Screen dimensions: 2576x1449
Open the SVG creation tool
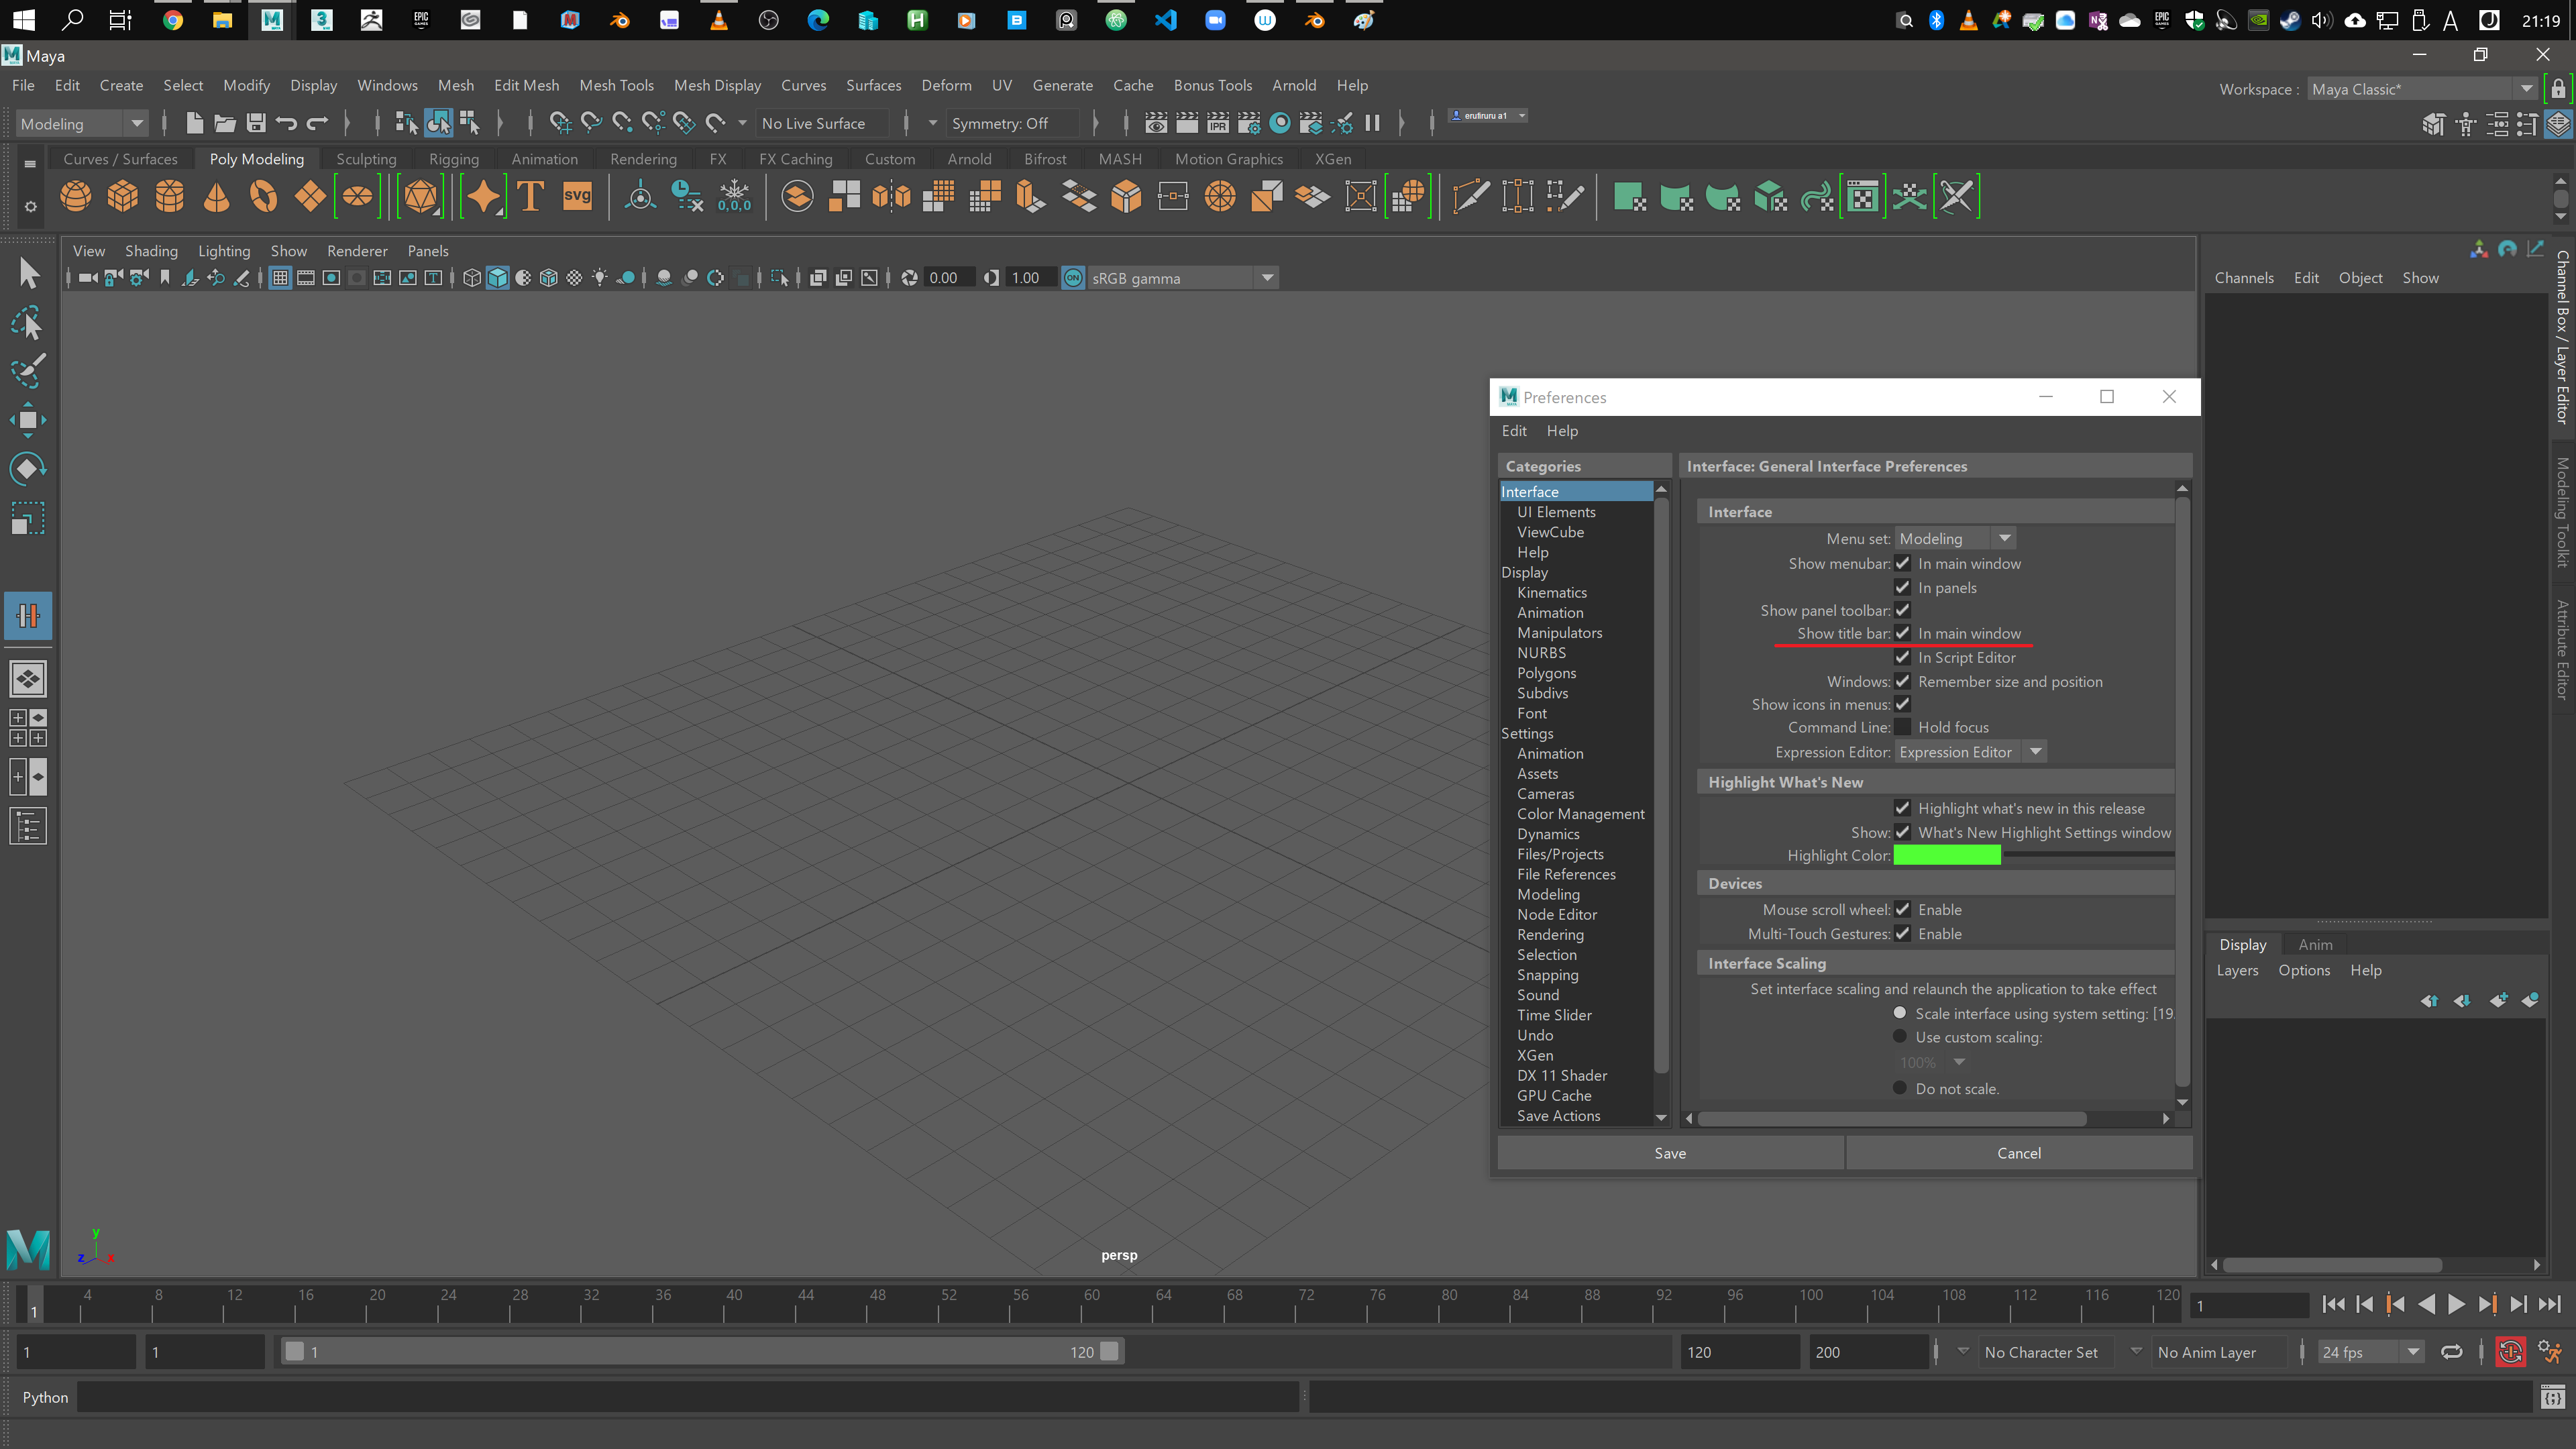577,196
